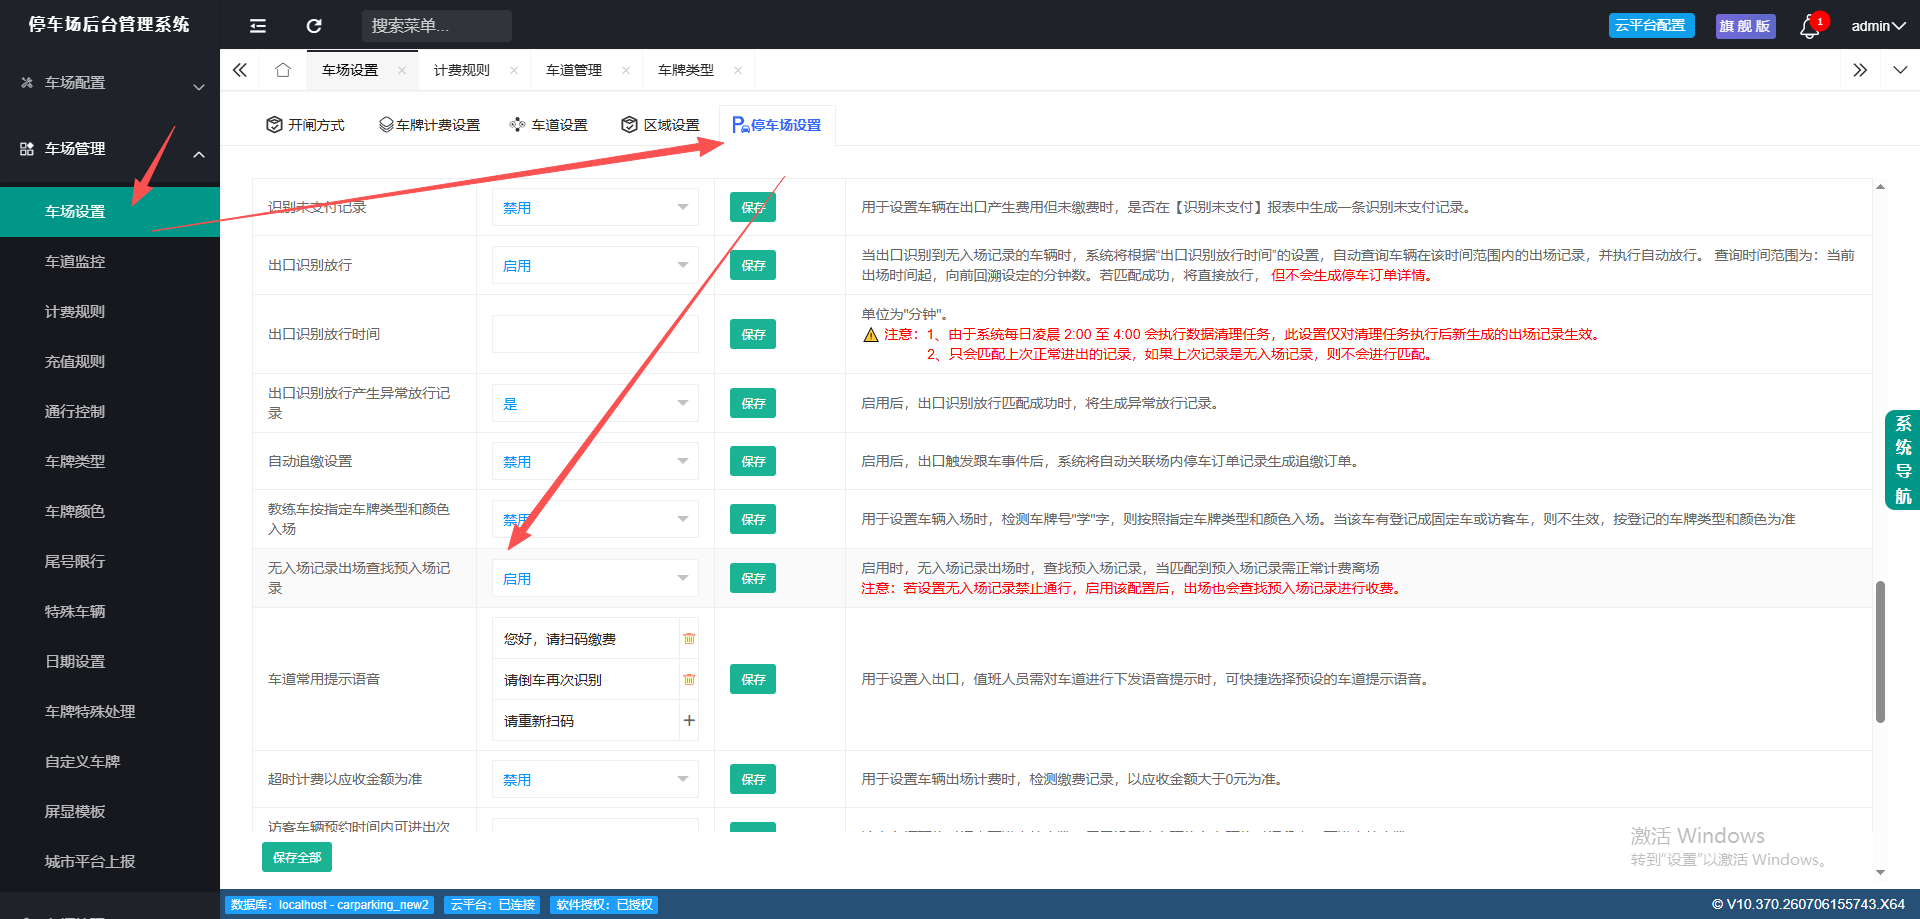
Task: Click the 云平台配置 button
Action: click(1651, 25)
